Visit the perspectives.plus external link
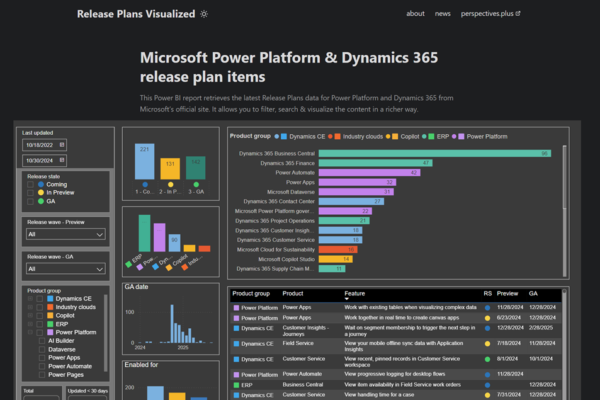Image resolution: width=600 pixels, height=400 pixels. tap(490, 14)
